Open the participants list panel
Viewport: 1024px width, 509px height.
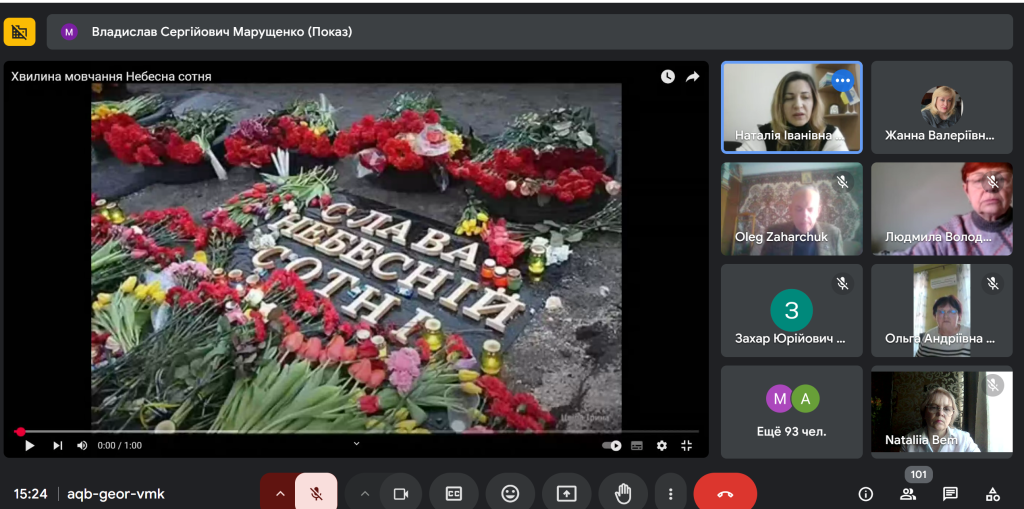908,493
